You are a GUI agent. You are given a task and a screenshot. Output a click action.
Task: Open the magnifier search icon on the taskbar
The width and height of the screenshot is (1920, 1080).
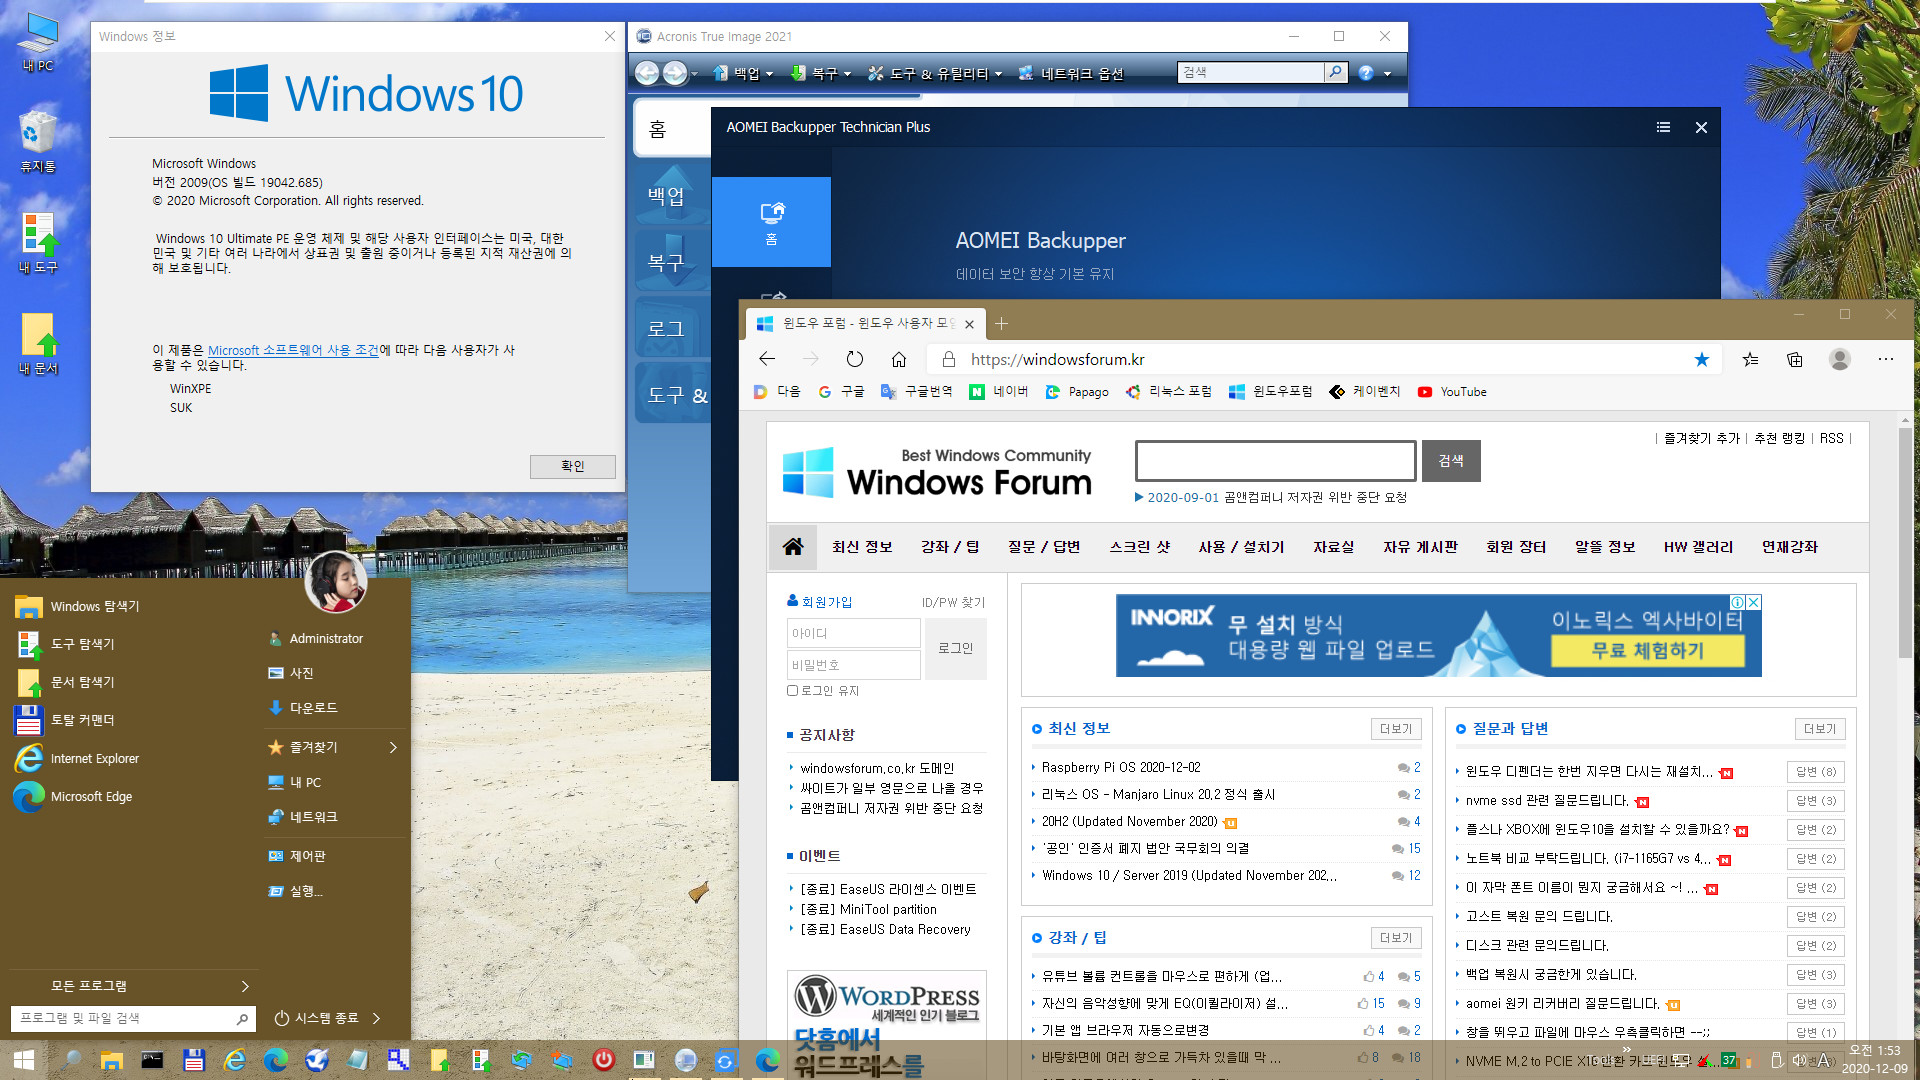(x=72, y=1060)
